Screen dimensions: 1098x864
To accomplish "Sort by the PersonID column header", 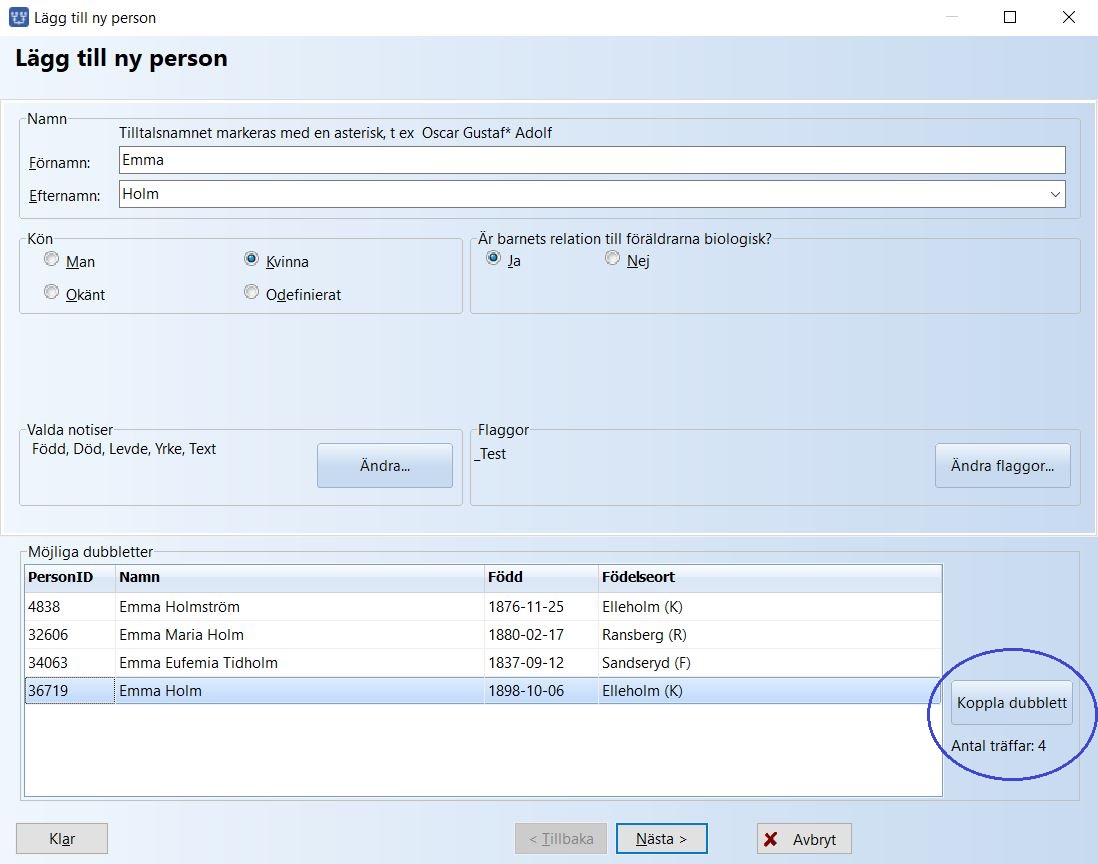I will (x=70, y=578).
